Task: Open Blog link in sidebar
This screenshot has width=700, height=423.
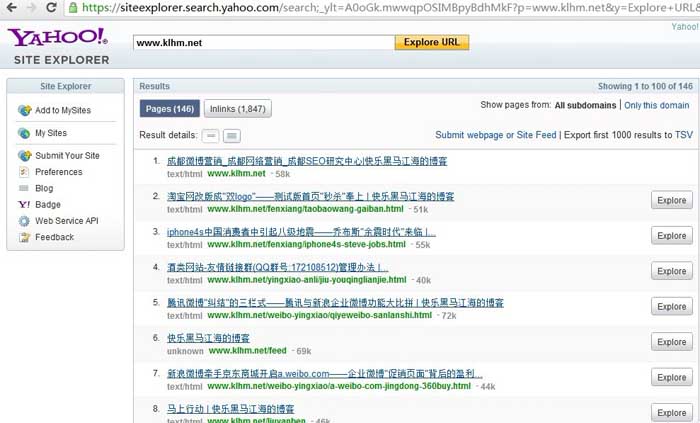Action: (x=44, y=188)
